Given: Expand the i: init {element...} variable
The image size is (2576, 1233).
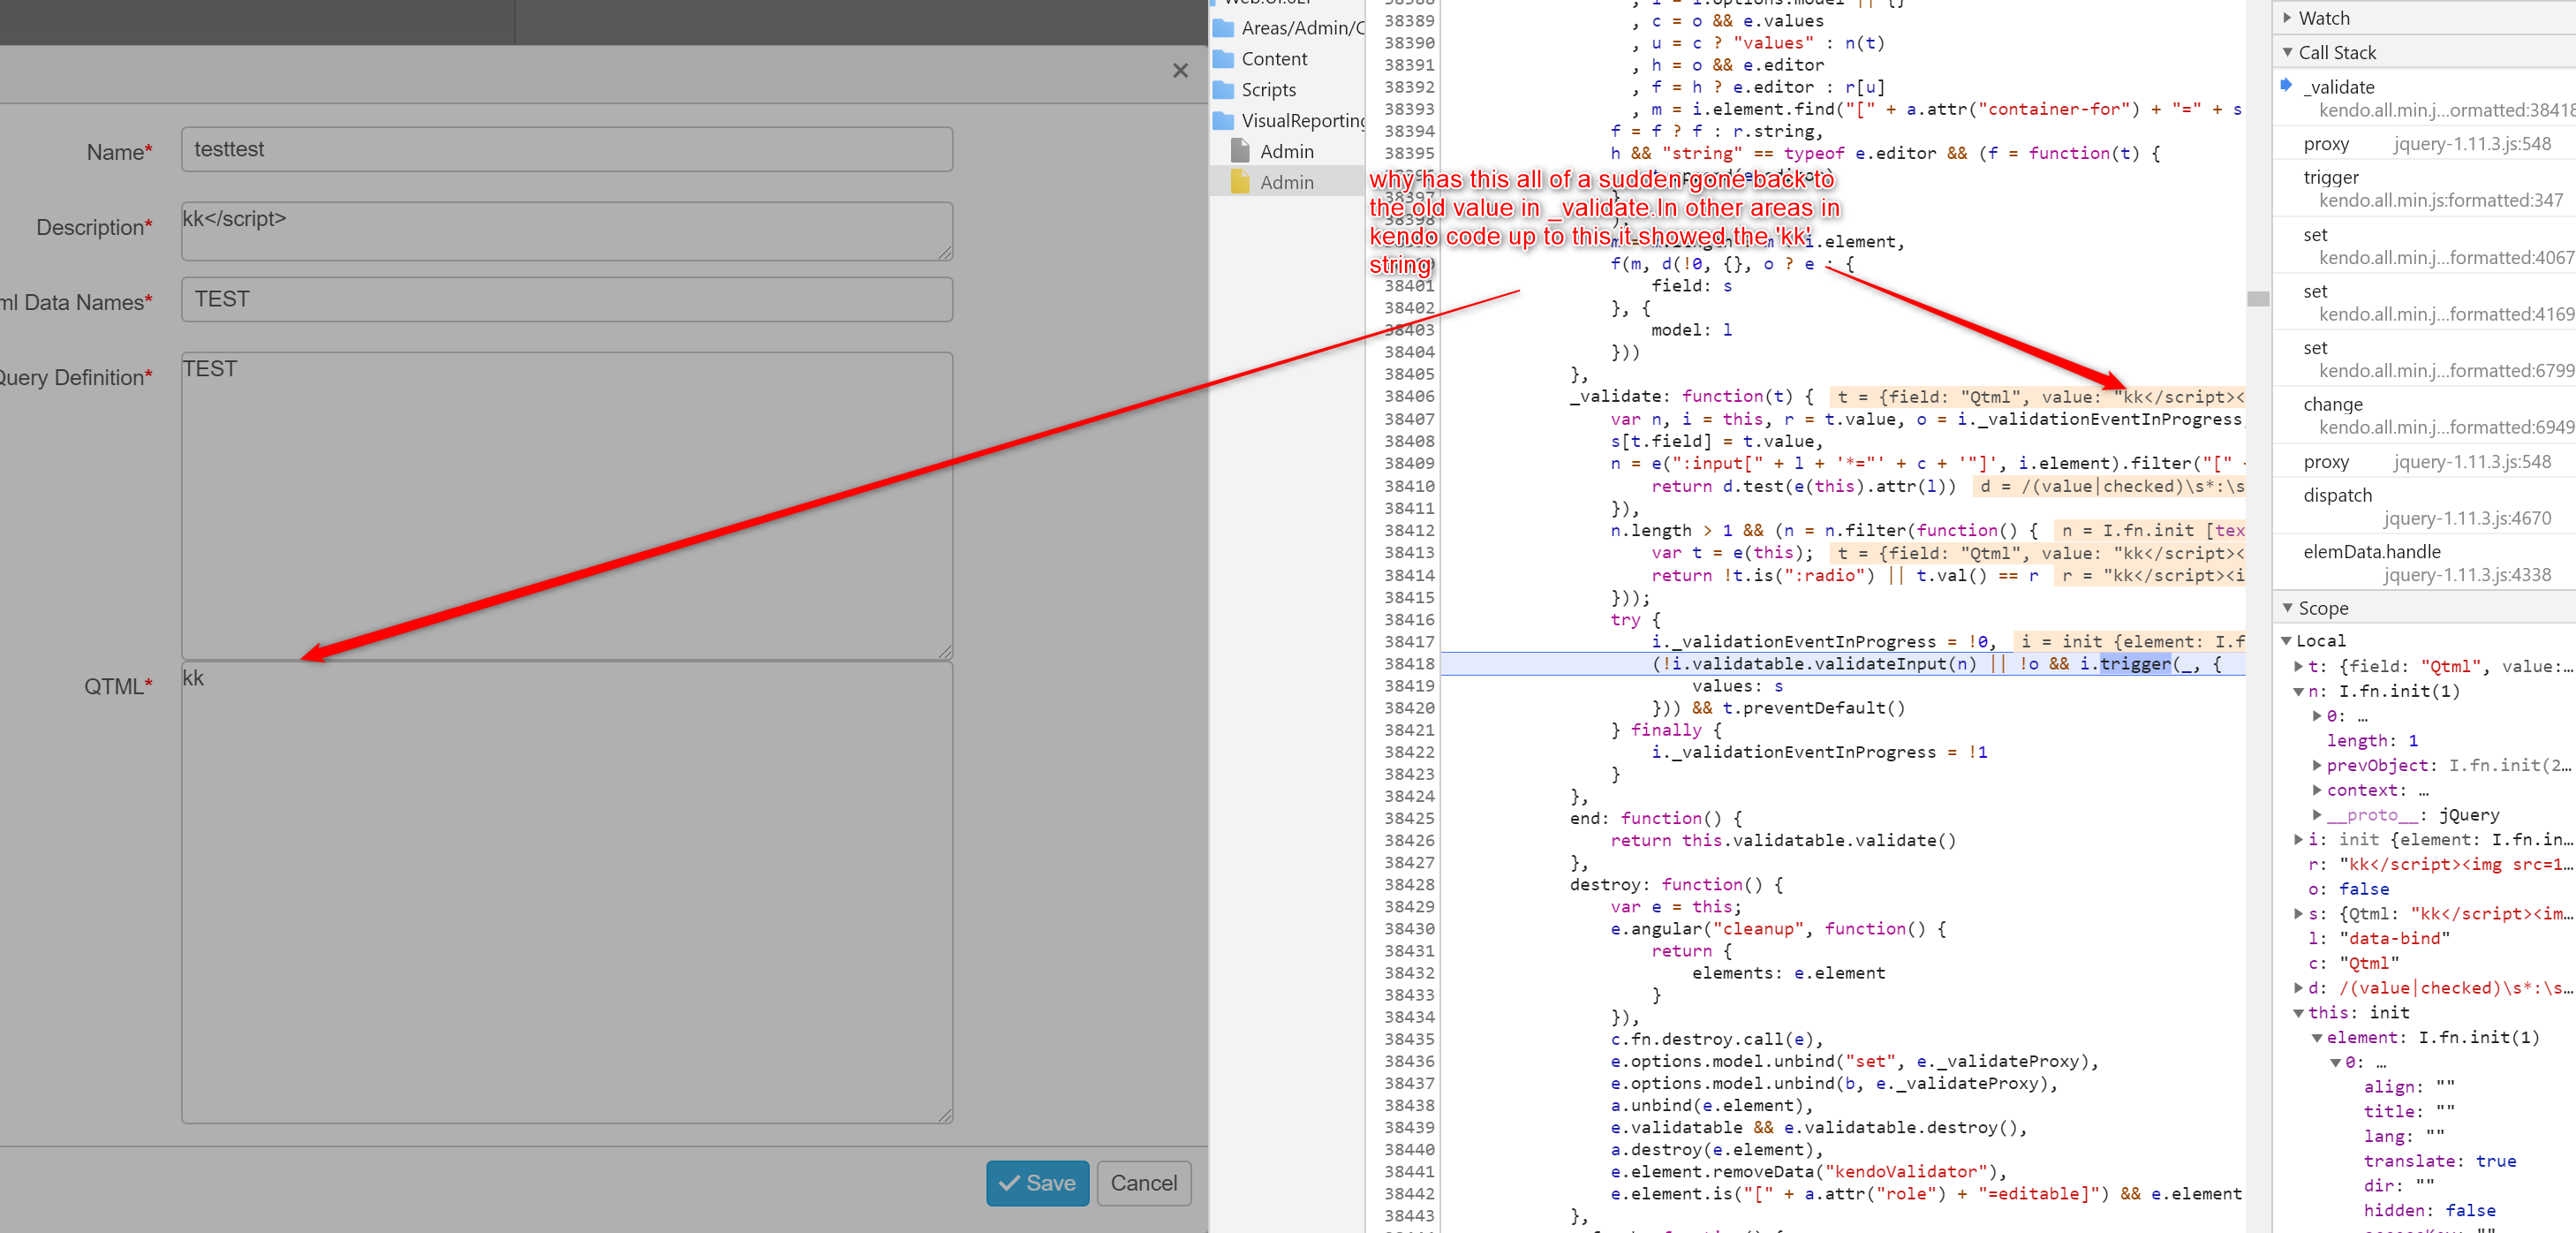Looking at the screenshot, I should (x=2298, y=839).
